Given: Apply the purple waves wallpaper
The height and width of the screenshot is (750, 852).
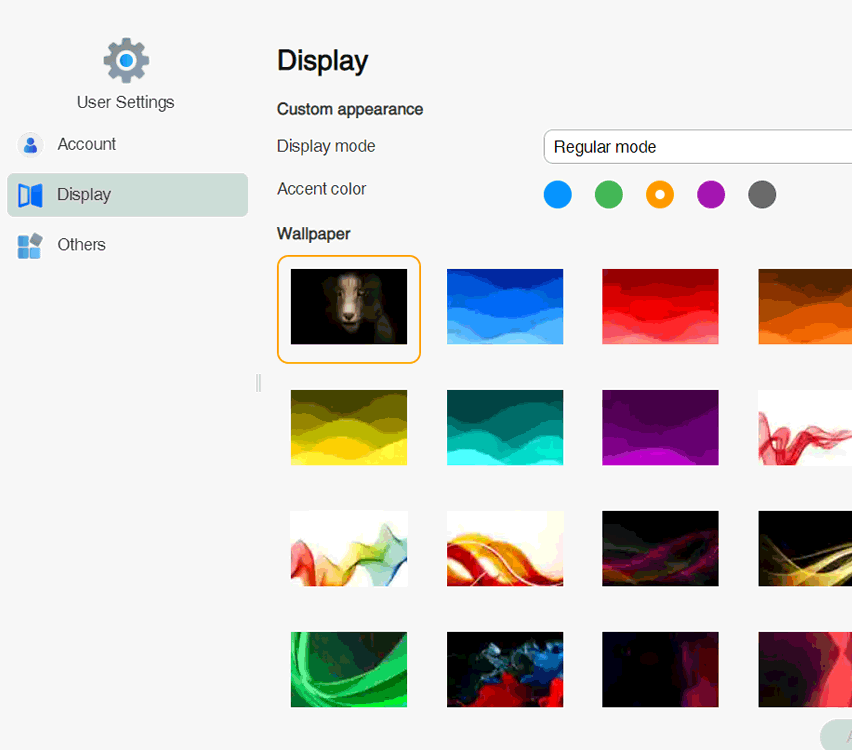Looking at the screenshot, I should (660, 428).
